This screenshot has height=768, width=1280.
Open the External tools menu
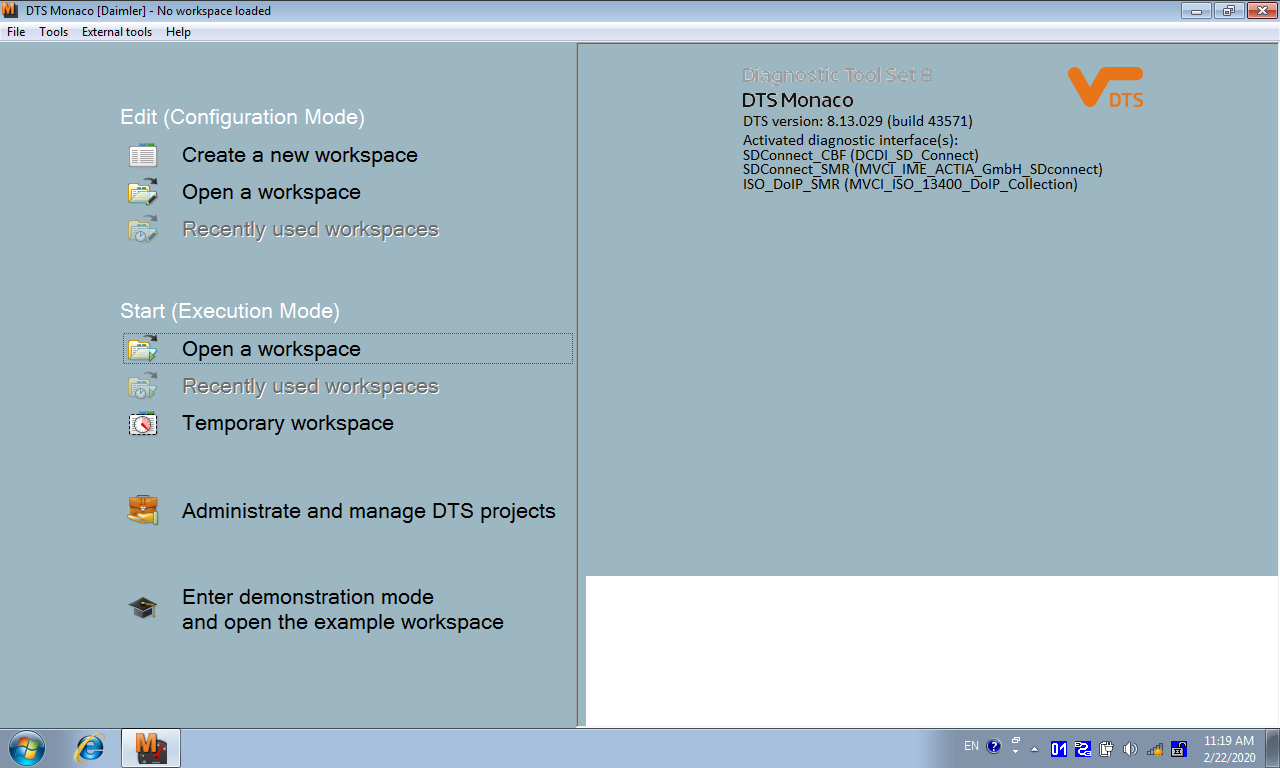(x=117, y=32)
